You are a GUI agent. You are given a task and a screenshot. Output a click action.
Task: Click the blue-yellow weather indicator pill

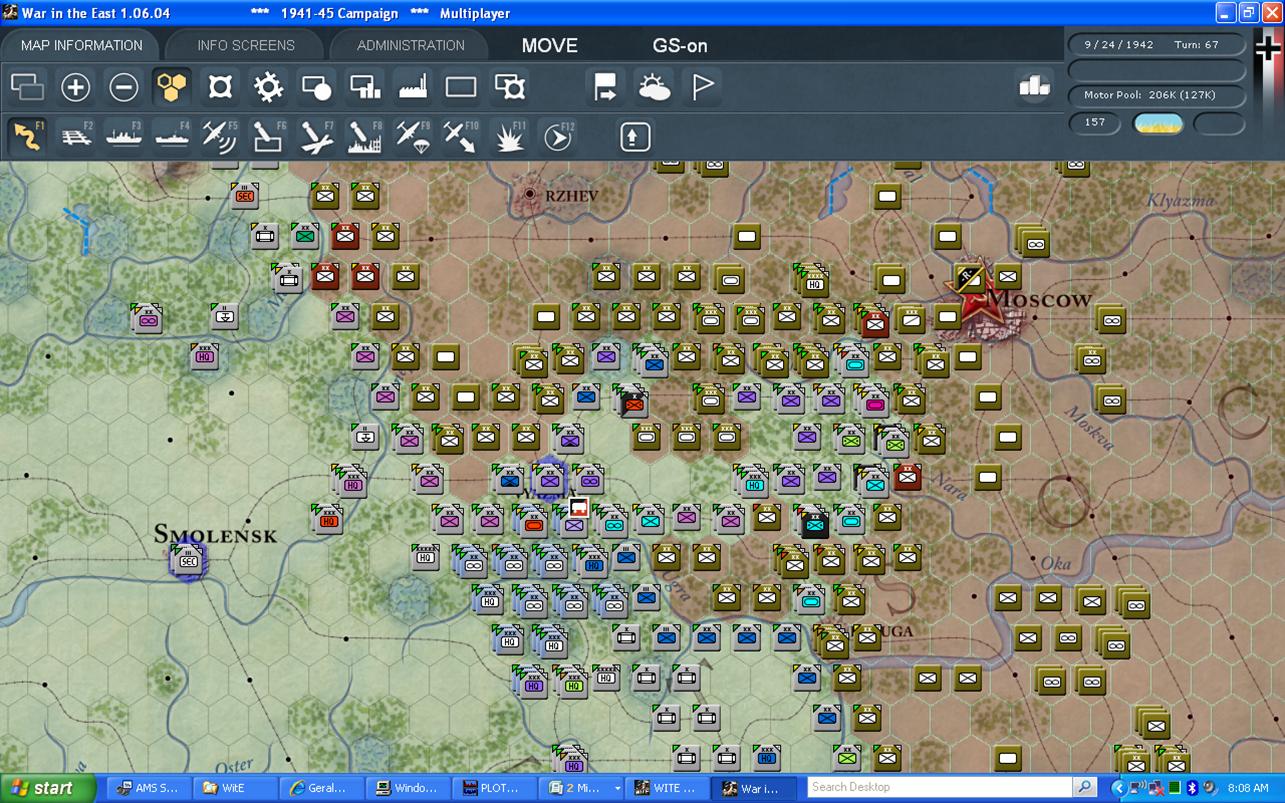pyautogui.click(x=1158, y=123)
